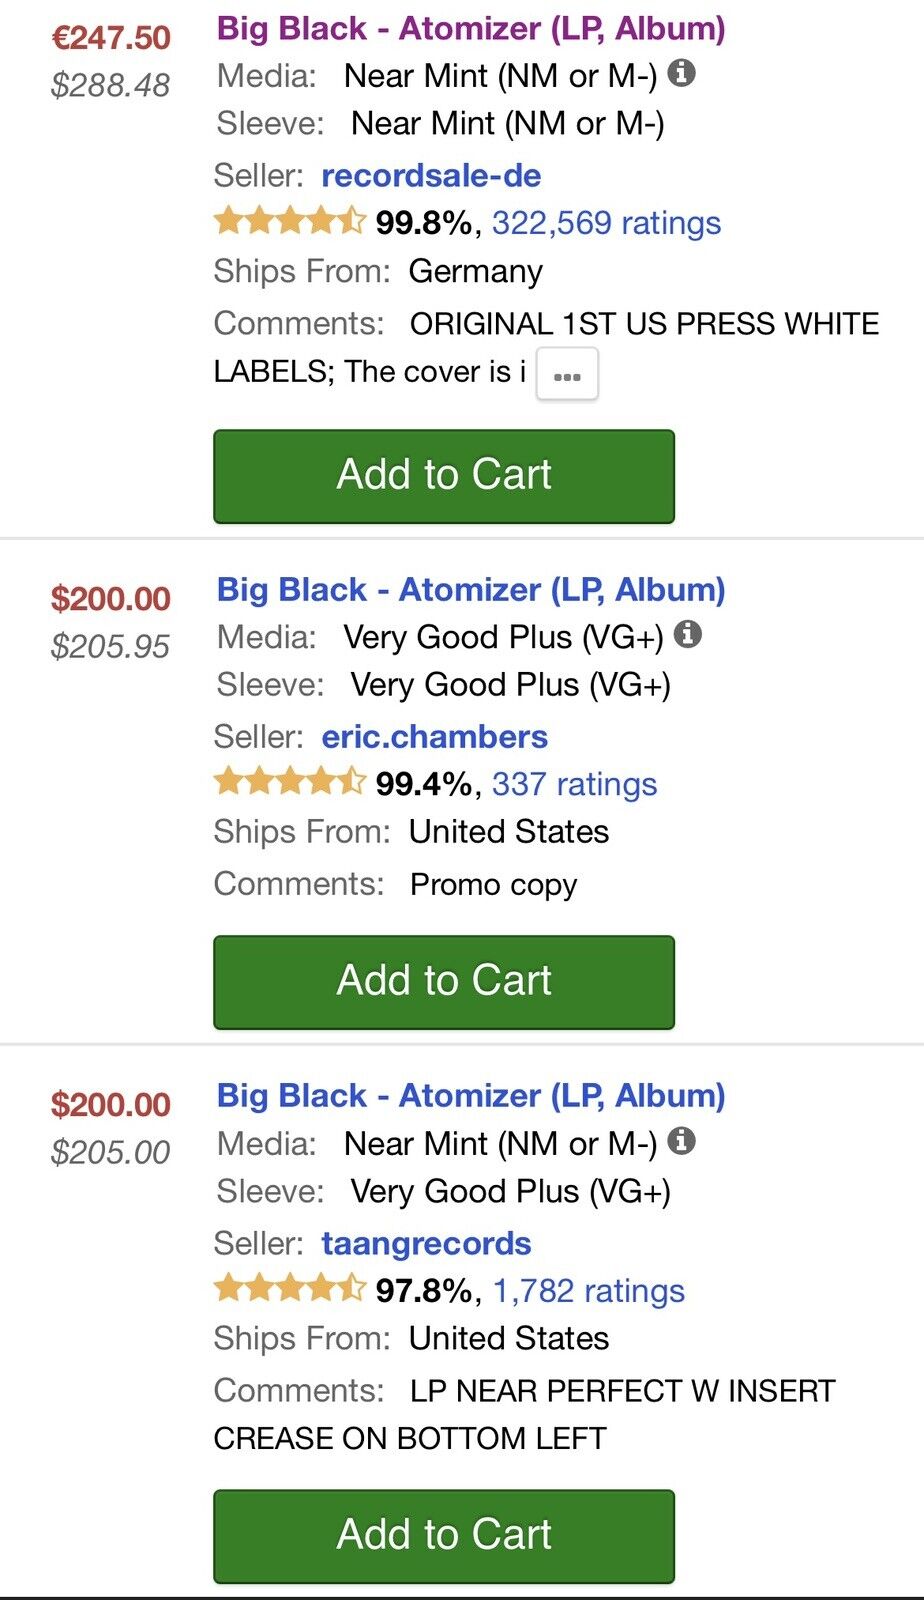View the 337 ratings link
The width and height of the screenshot is (924, 1600).
click(574, 784)
